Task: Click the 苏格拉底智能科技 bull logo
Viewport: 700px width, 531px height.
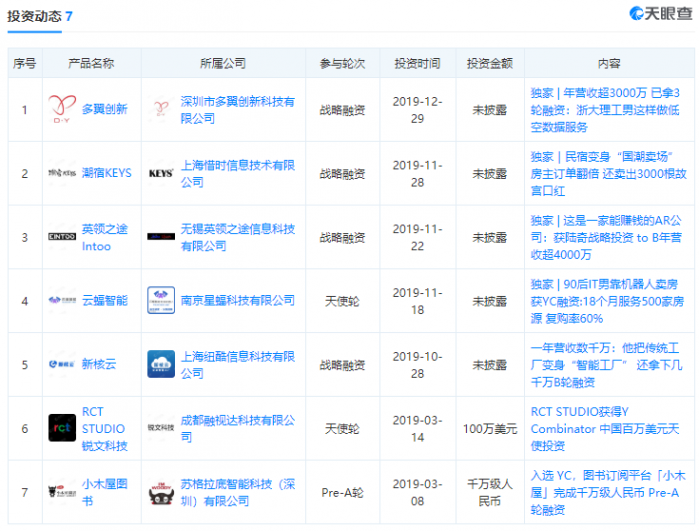Action: [161, 492]
